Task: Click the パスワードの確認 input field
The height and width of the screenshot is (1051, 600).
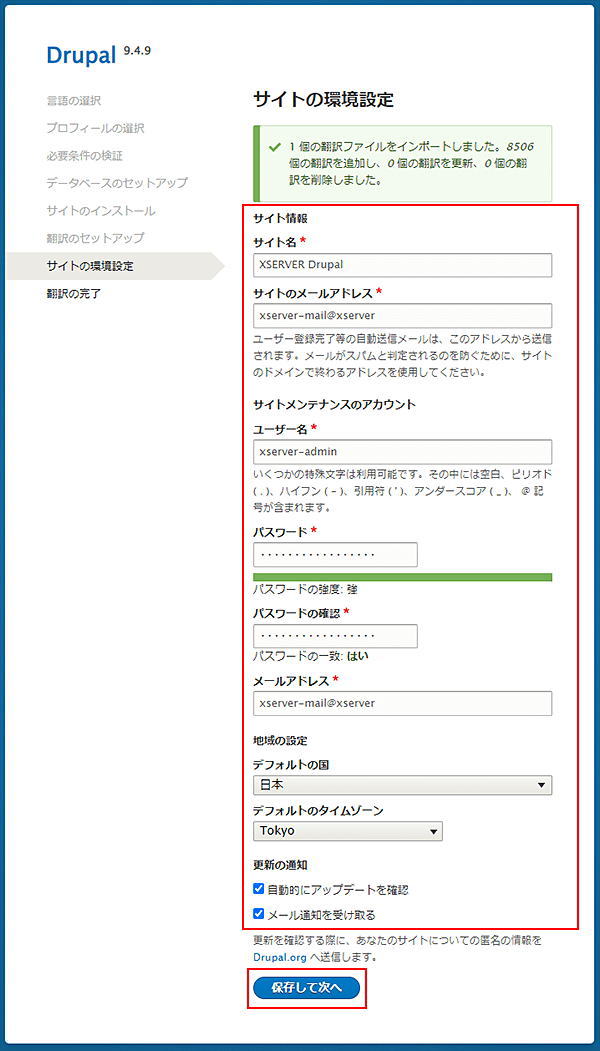Action: point(335,636)
